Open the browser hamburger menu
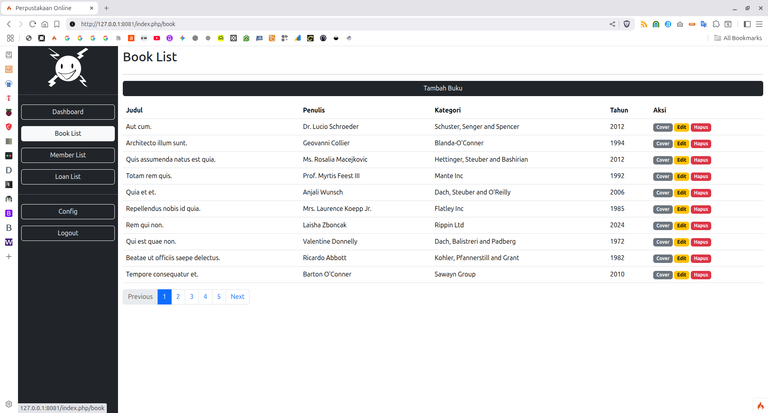Screen dimensions: 768x413 (x=759, y=24)
